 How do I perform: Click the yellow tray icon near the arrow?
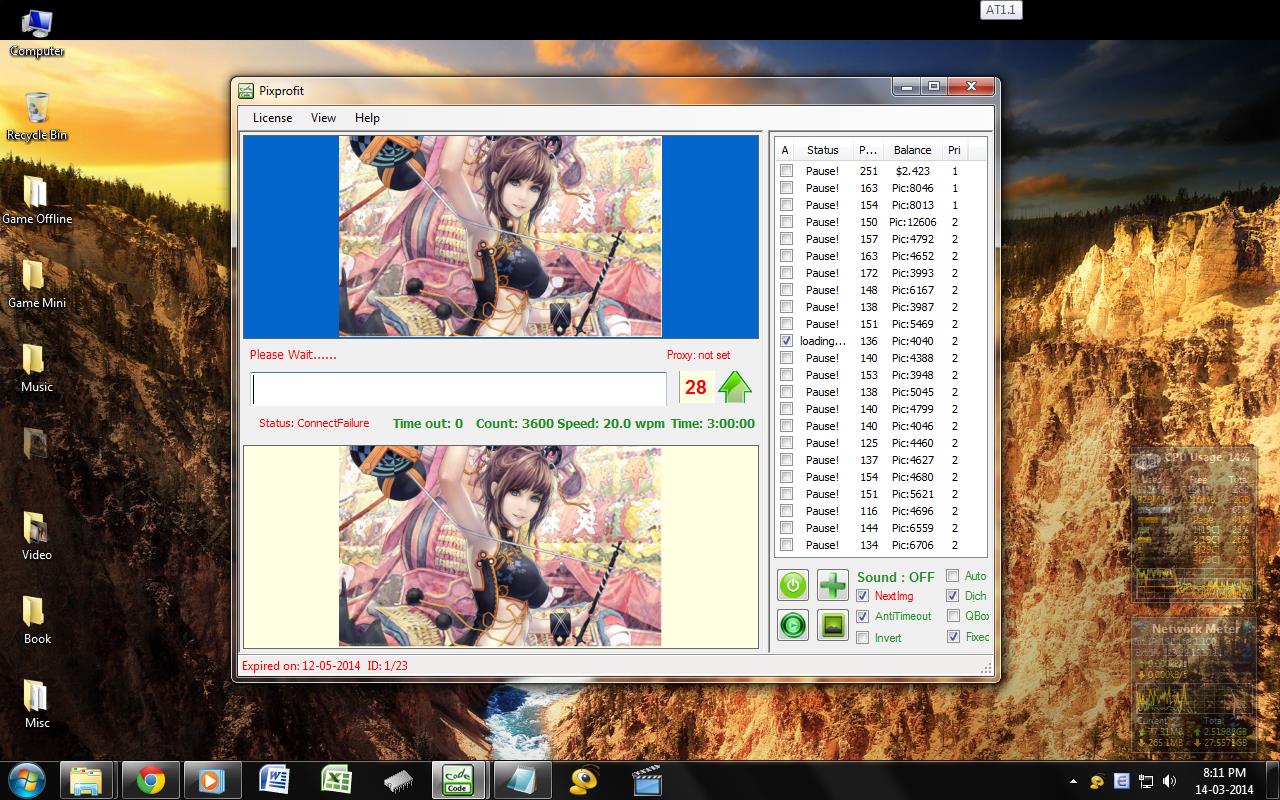(x=1098, y=781)
